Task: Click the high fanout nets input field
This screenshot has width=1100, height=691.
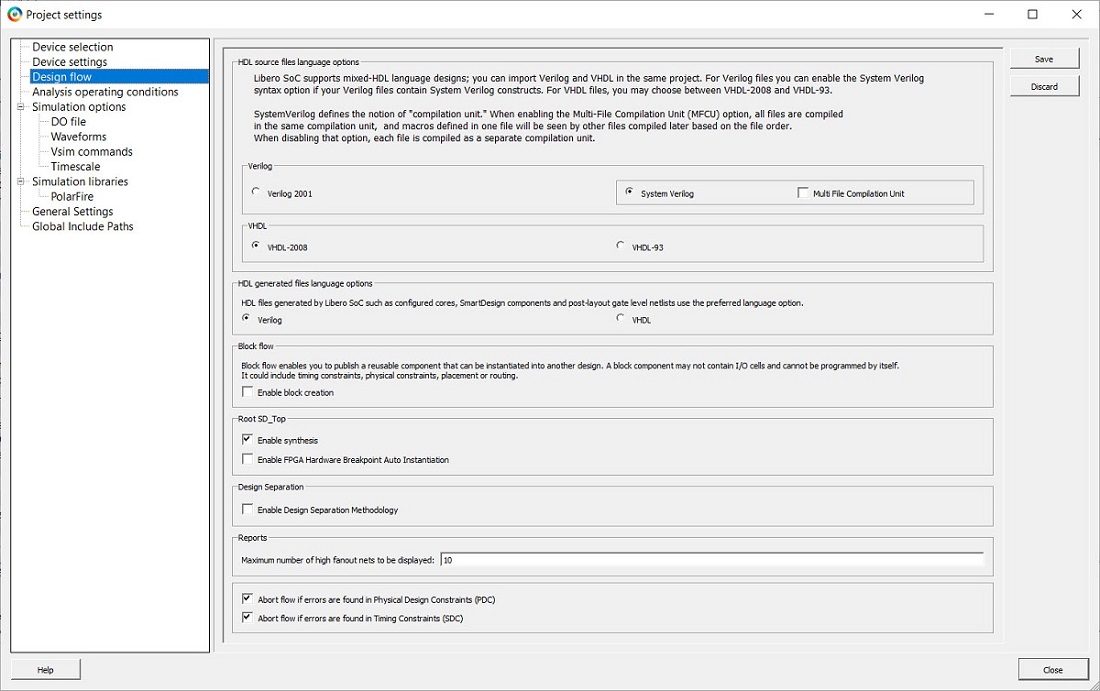Action: point(710,560)
